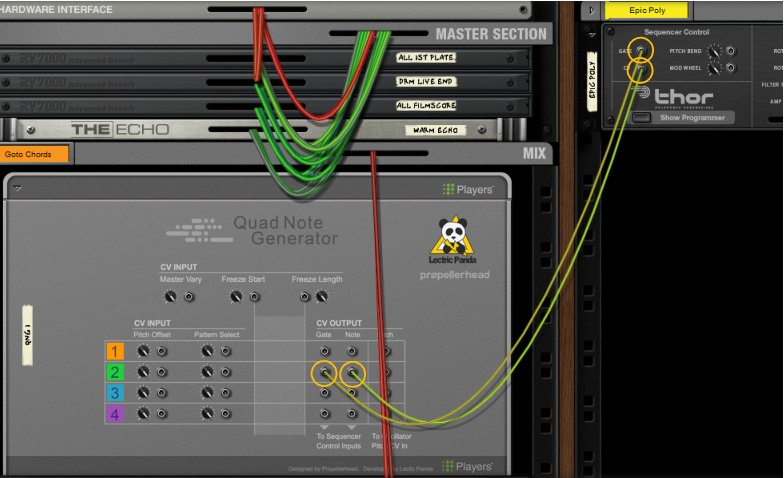Click channel 3 Pattern Select CV jack
Viewport: 784px width, 478px height.
point(226,393)
